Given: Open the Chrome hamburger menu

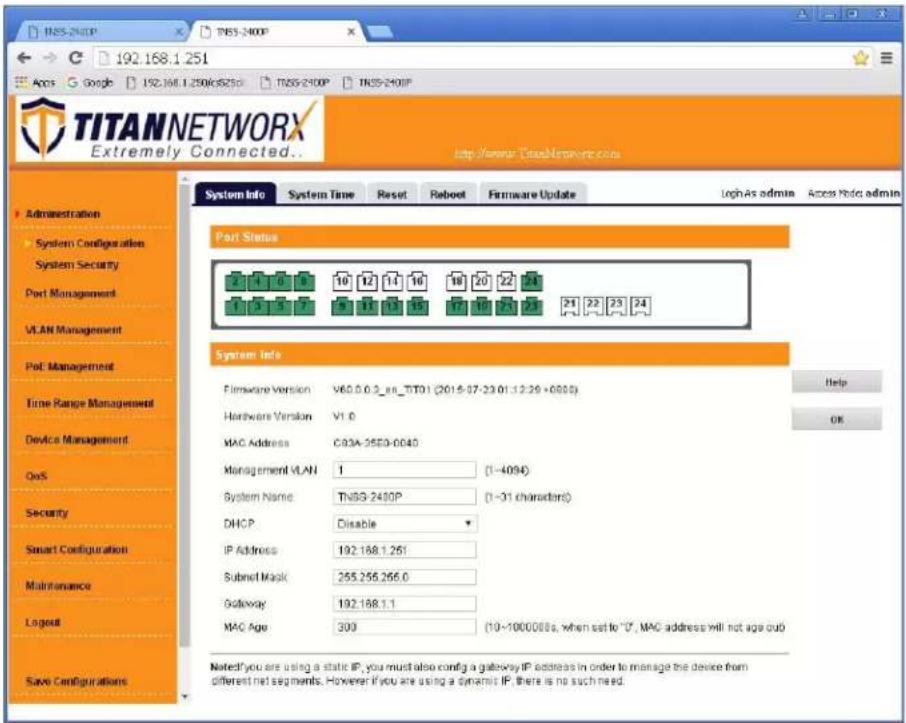Looking at the screenshot, I should coord(886,58).
